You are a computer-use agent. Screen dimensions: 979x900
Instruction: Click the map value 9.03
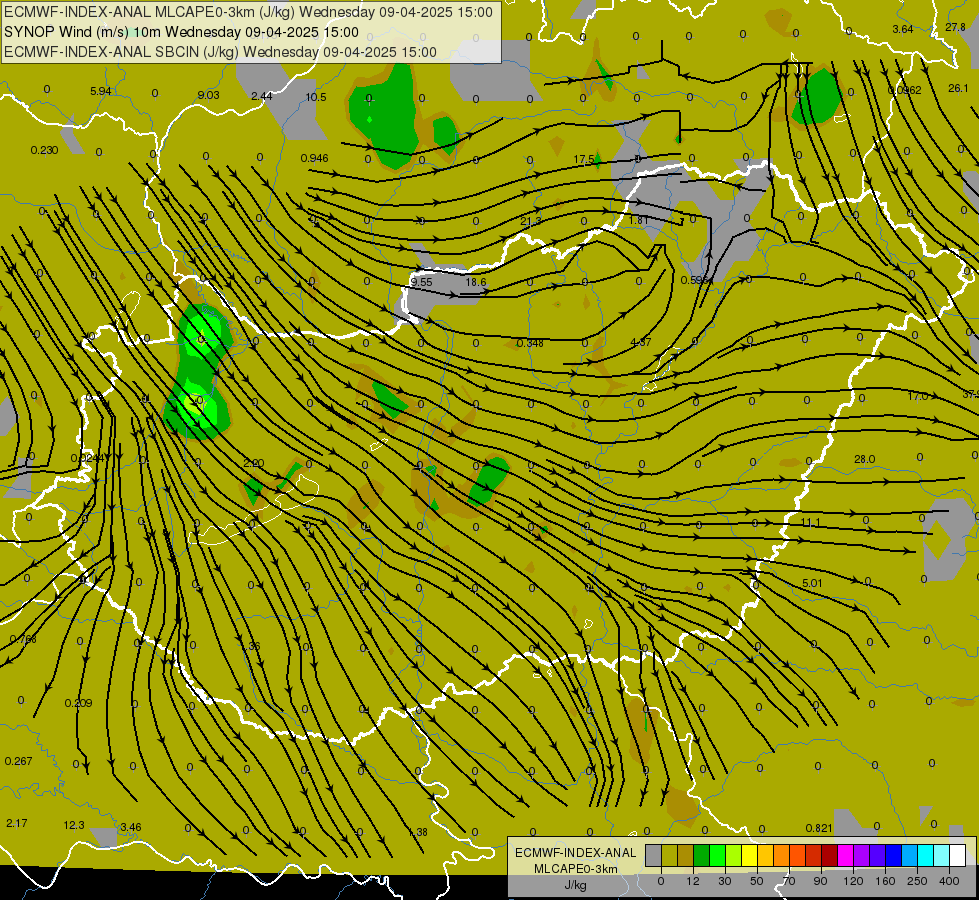(x=209, y=95)
